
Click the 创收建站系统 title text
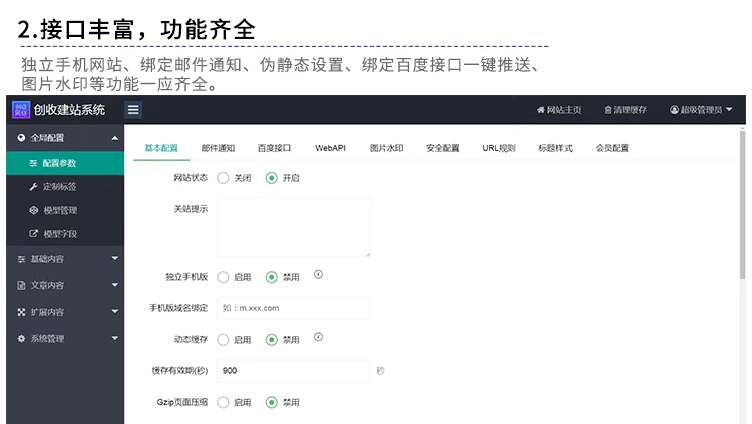click(69, 110)
